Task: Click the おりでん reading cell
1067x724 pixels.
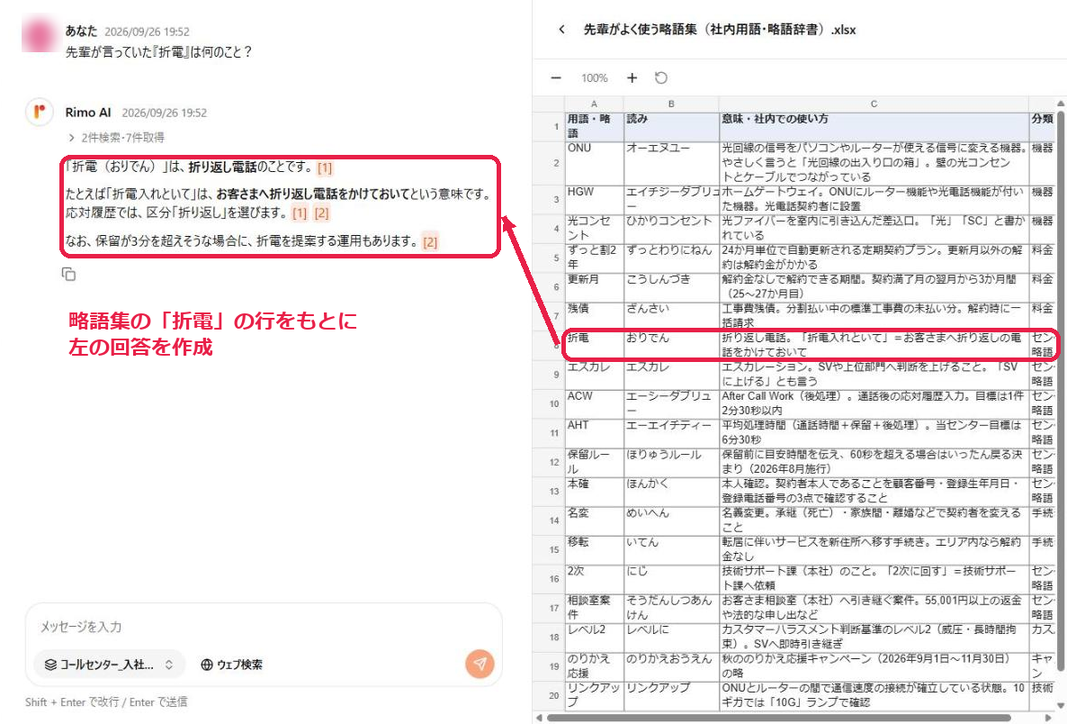Action: [672, 345]
